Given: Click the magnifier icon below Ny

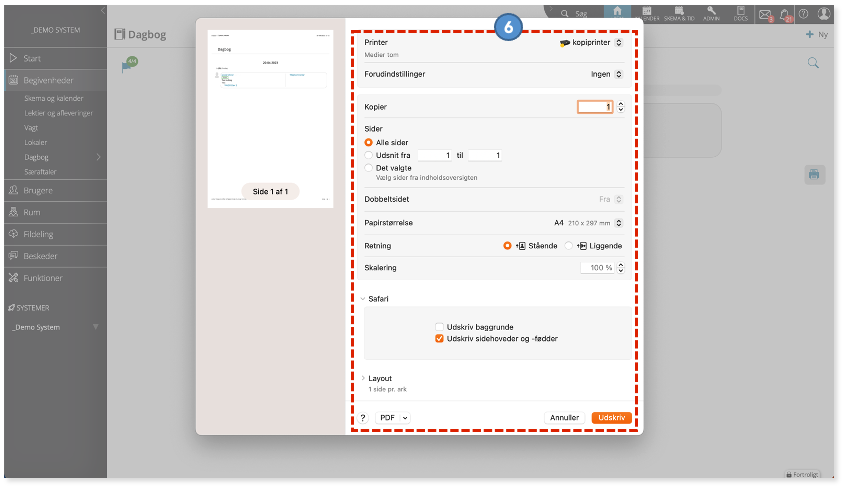Looking at the screenshot, I should [813, 63].
